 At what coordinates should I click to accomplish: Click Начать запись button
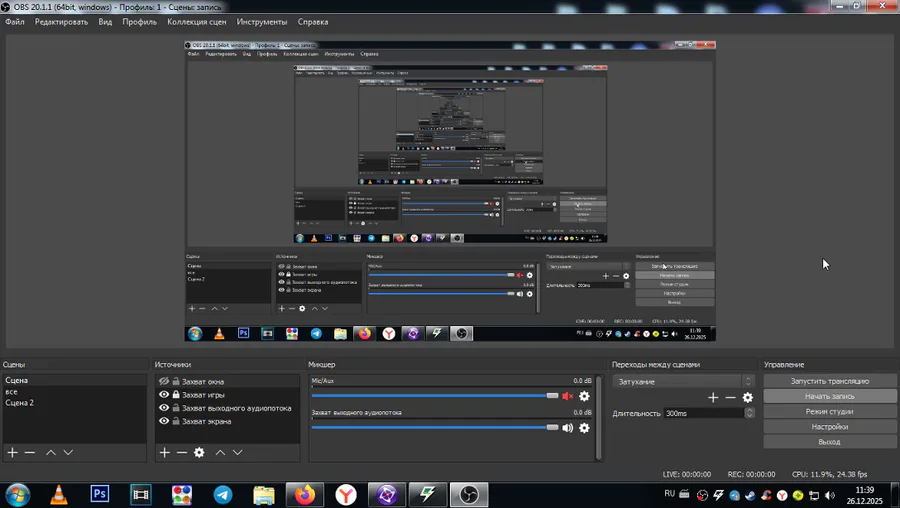click(x=830, y=396)
